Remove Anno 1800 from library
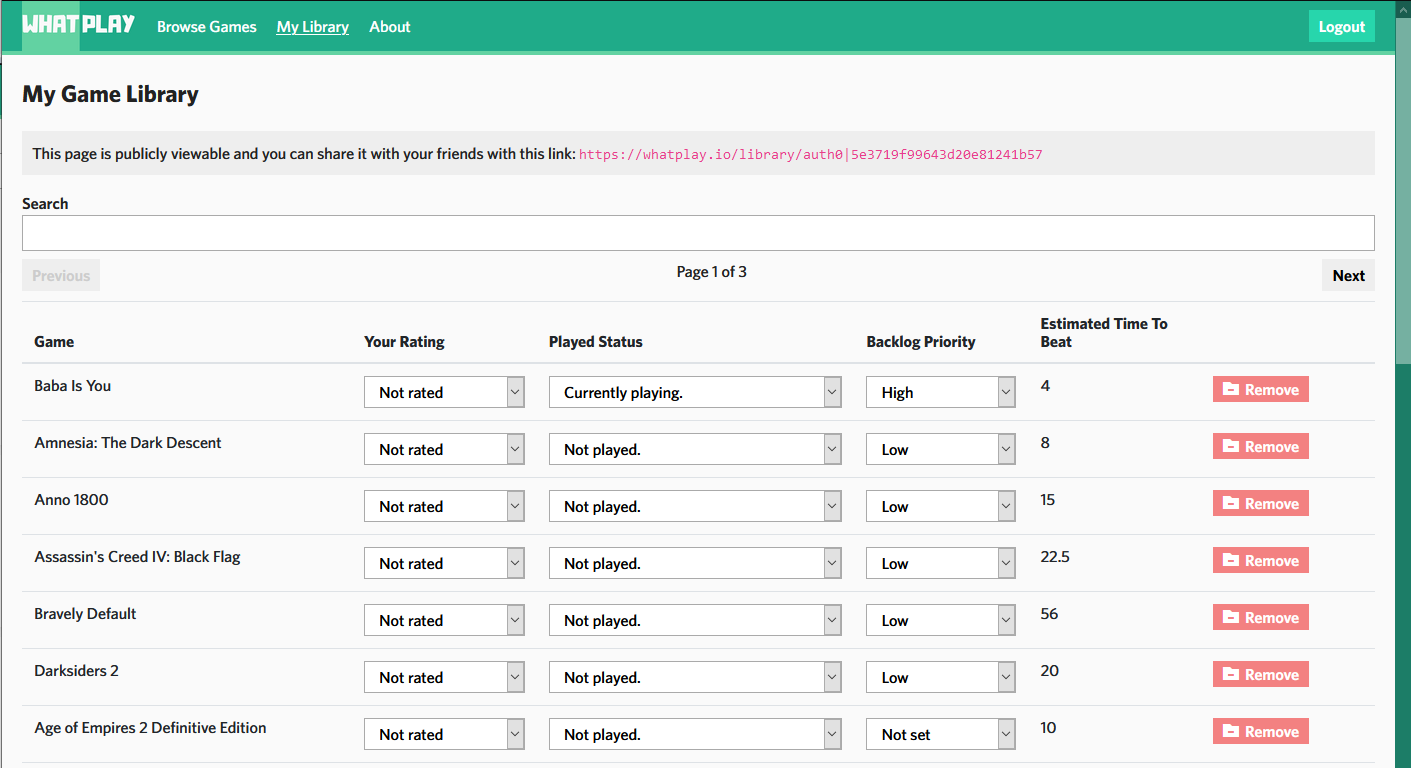This screenshot has height=768, width=1411. (x=1261, y=504)
